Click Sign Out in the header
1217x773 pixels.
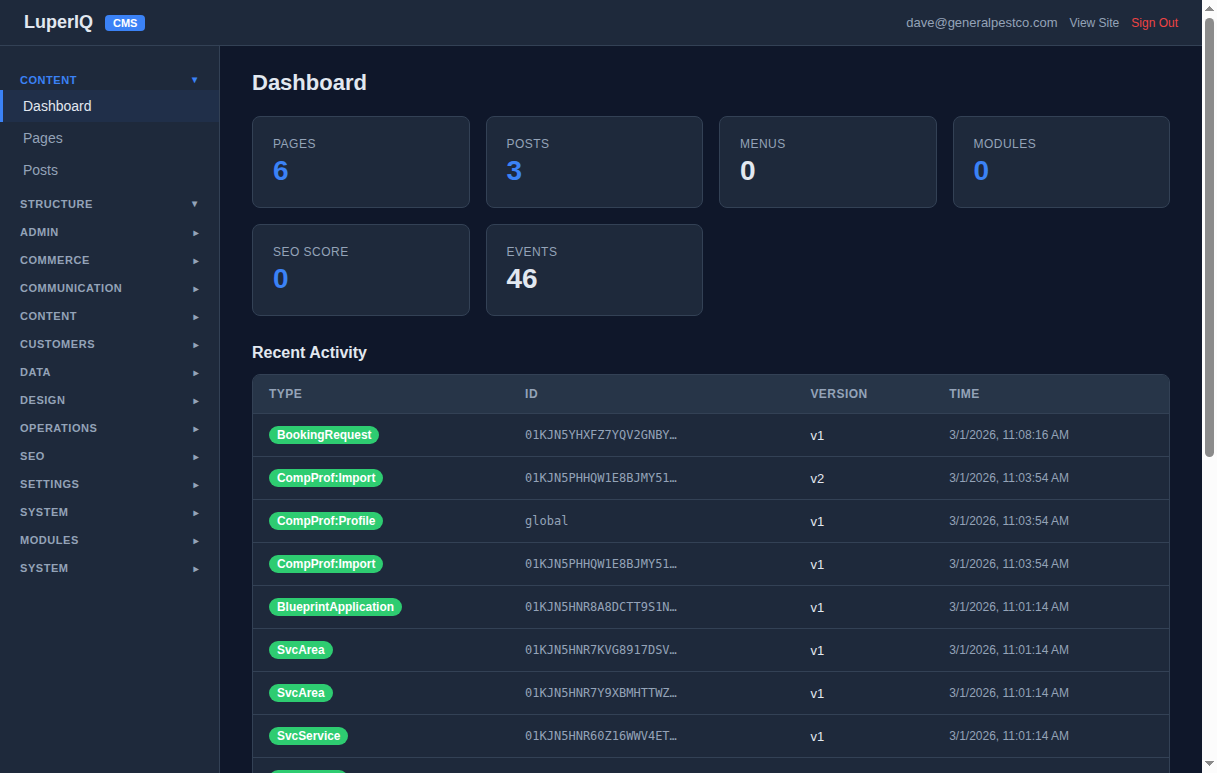(1154, 22)
